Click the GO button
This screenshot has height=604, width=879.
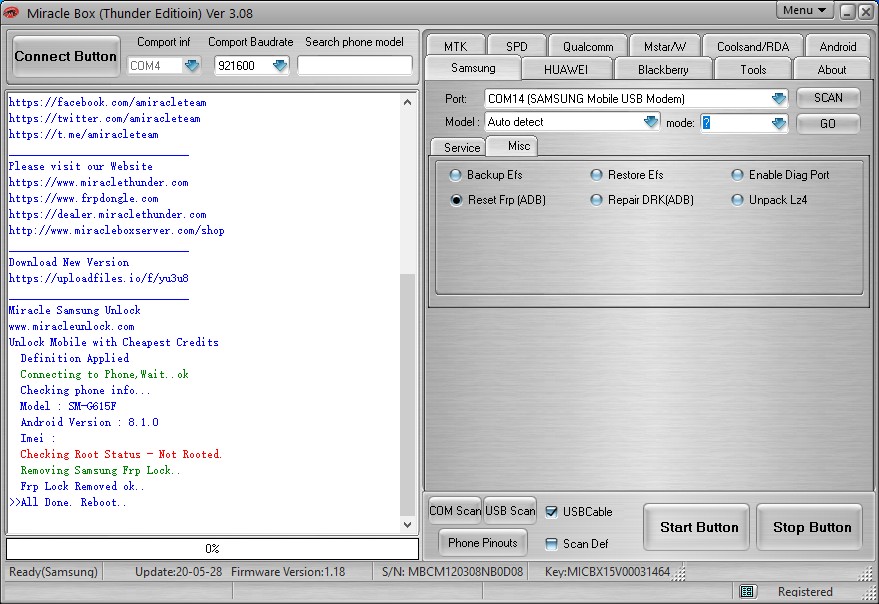tap(827, 123)
